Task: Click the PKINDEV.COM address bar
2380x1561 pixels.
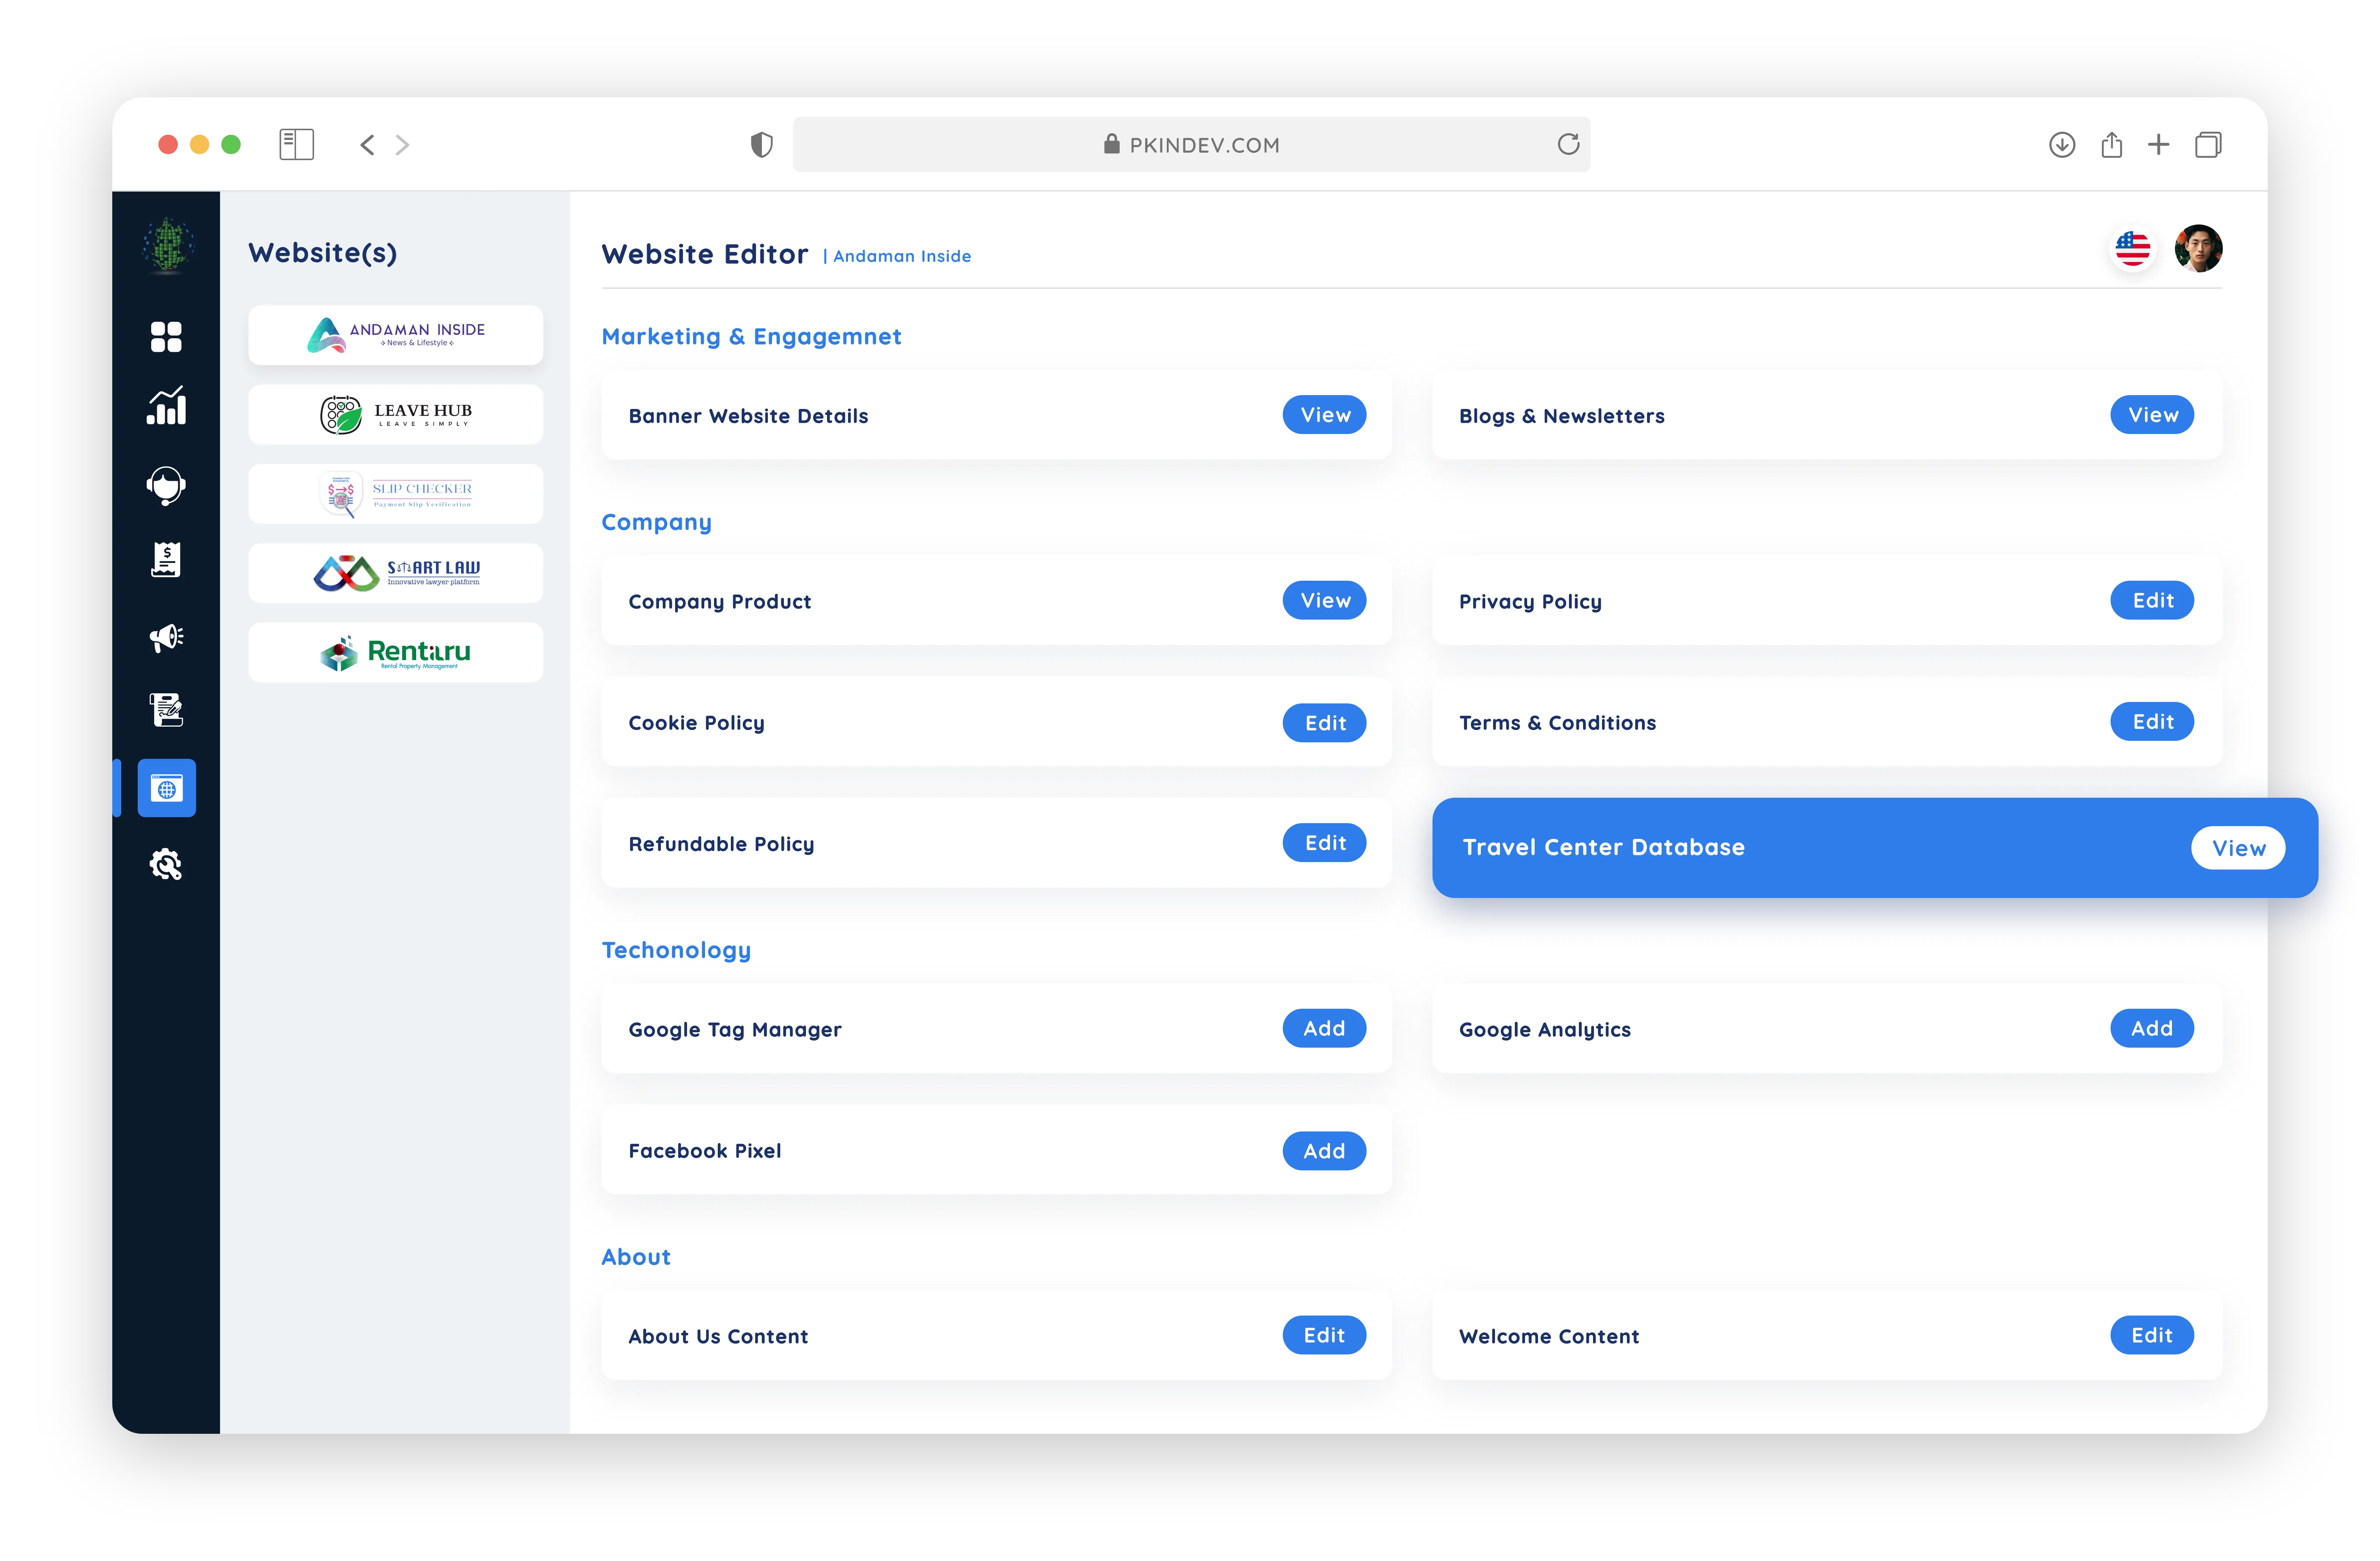Action: pyautogui.click(x=1191, y=145)
